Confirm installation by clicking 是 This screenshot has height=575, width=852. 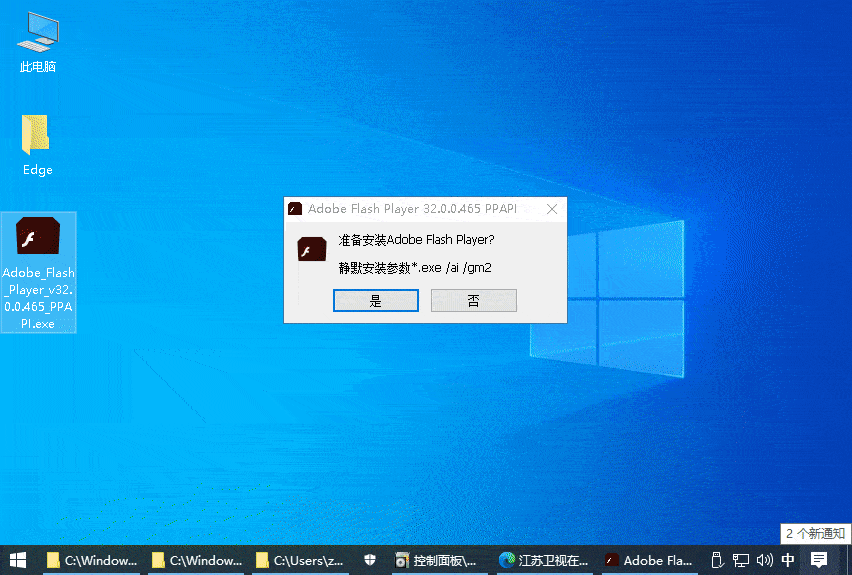tap(375, 301)
